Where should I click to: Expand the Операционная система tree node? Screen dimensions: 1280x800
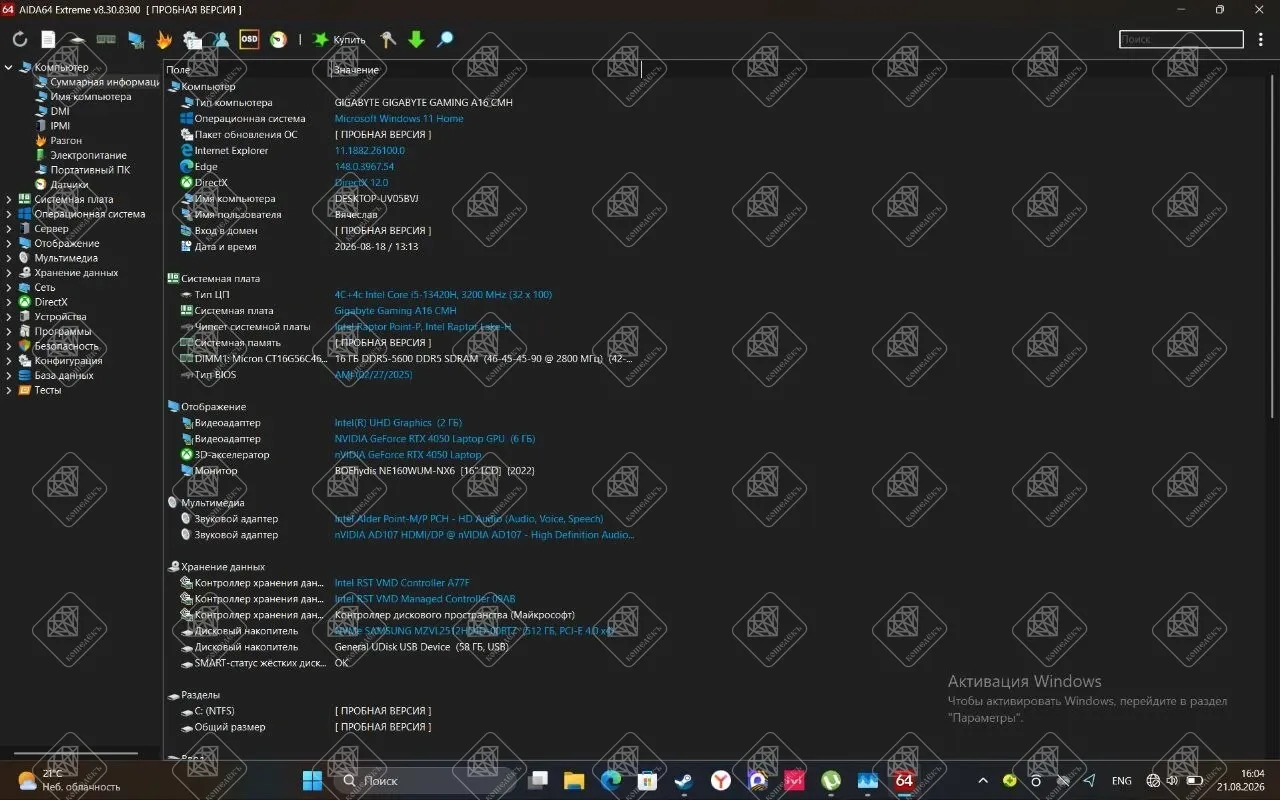point(9,214)
